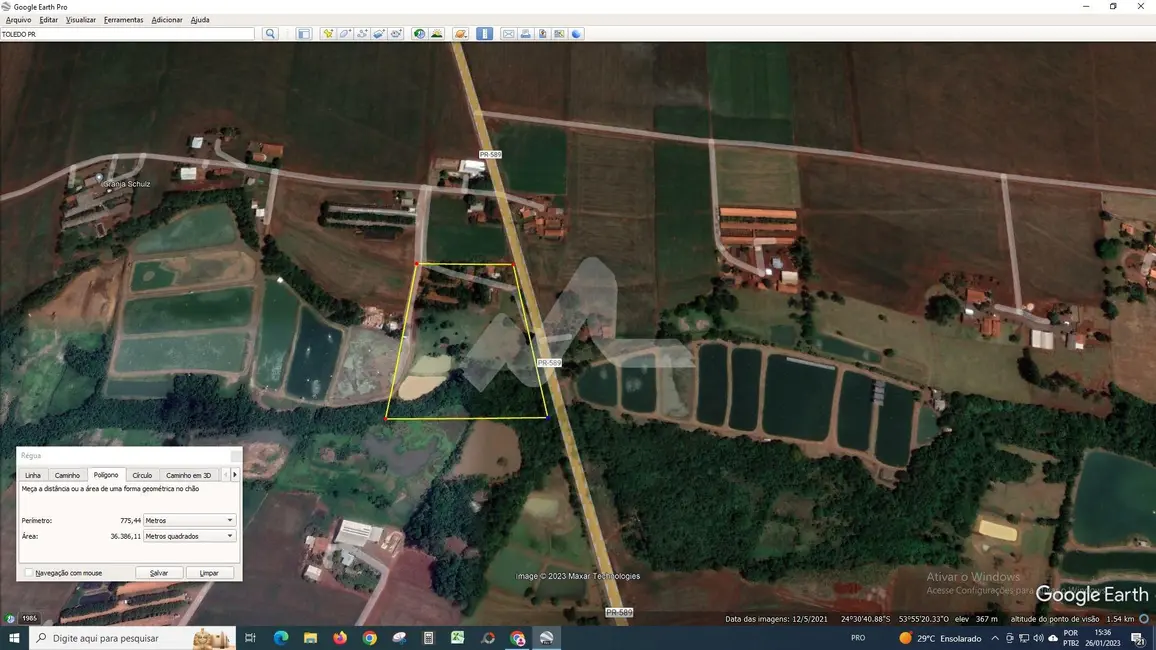
Task: Open the planet switcher icon
Action: (x=461, y=34)
